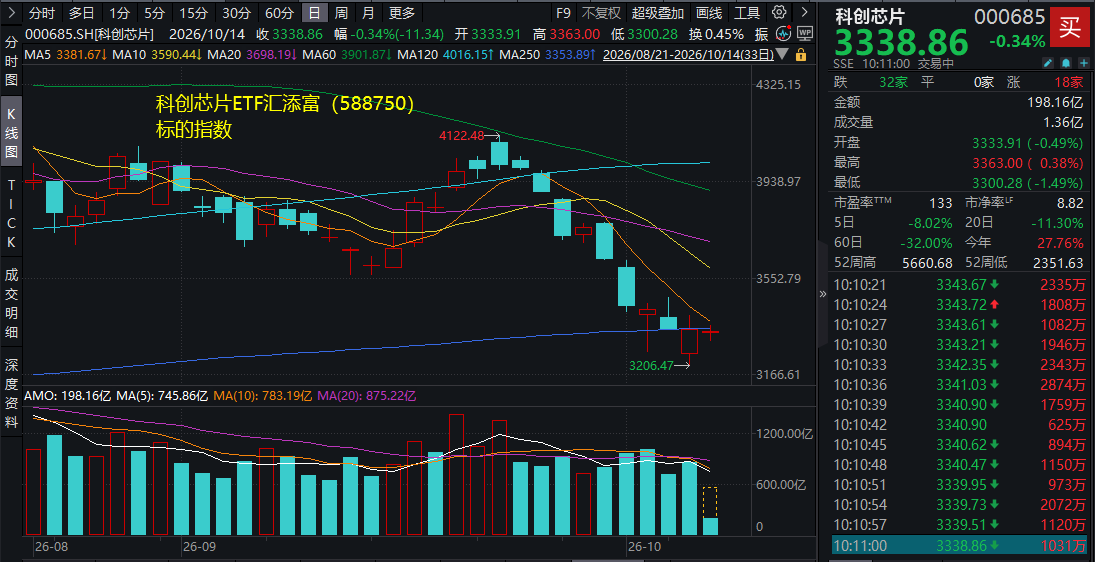
Task: Select the 30分 period
Action: (236, 13)
